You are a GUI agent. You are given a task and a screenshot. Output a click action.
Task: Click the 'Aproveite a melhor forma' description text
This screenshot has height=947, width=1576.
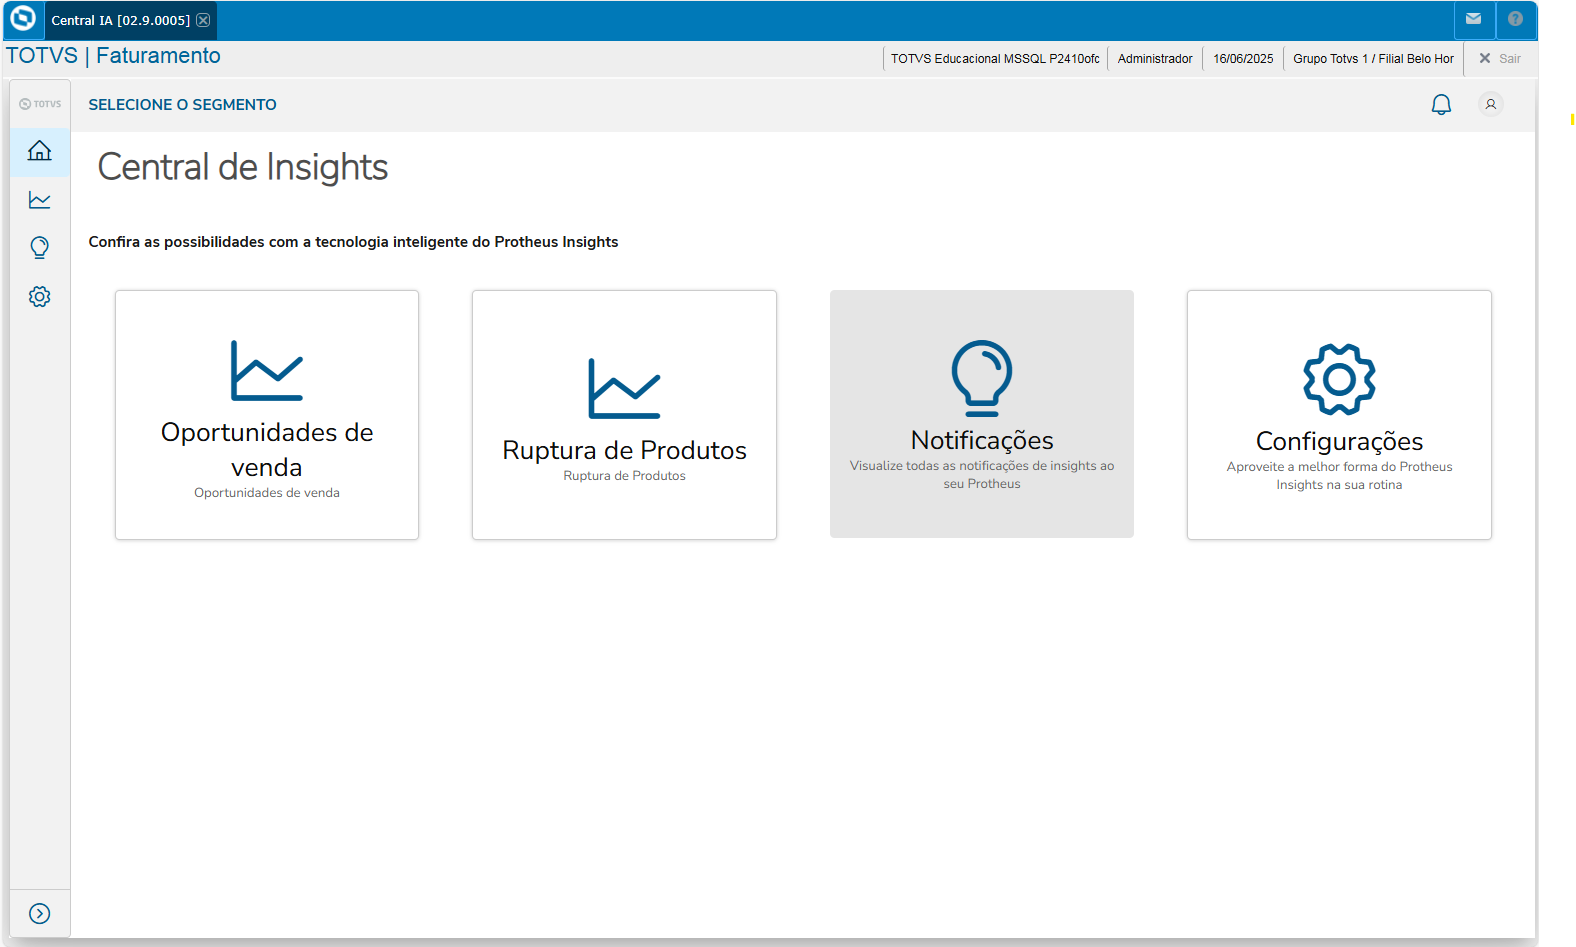tap(1339, 476)
